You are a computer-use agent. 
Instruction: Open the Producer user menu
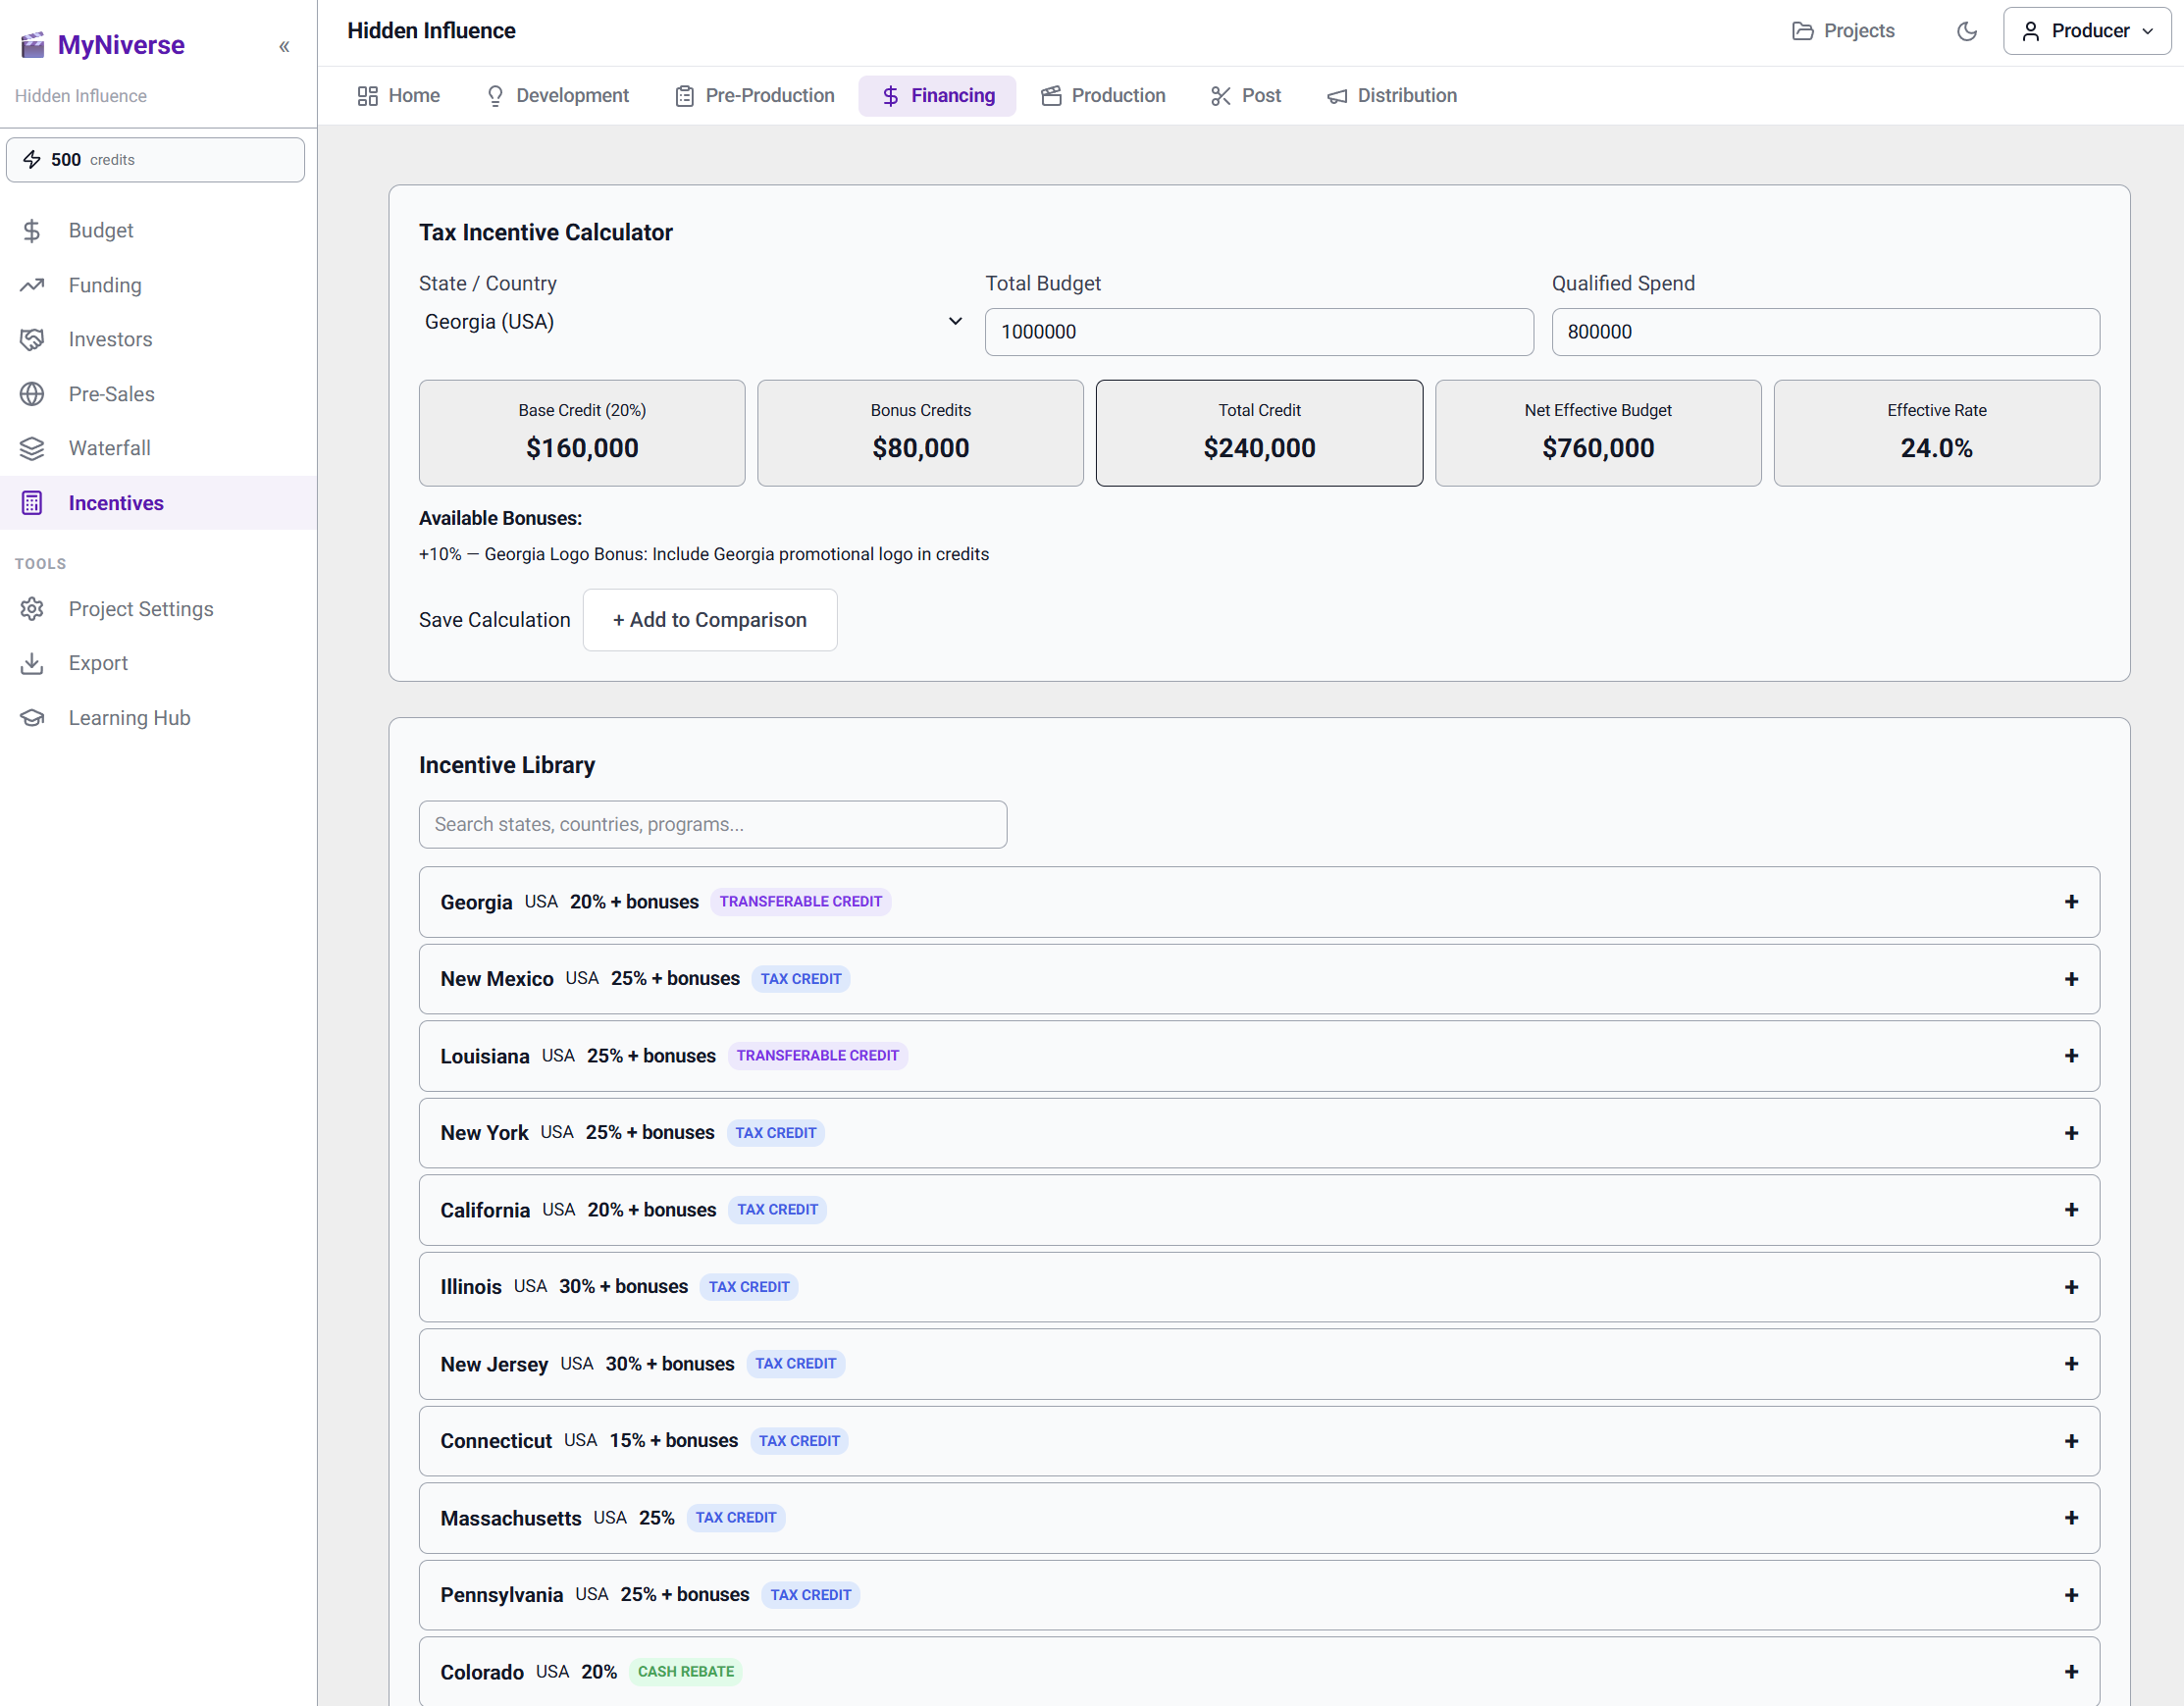(2086, 31)
